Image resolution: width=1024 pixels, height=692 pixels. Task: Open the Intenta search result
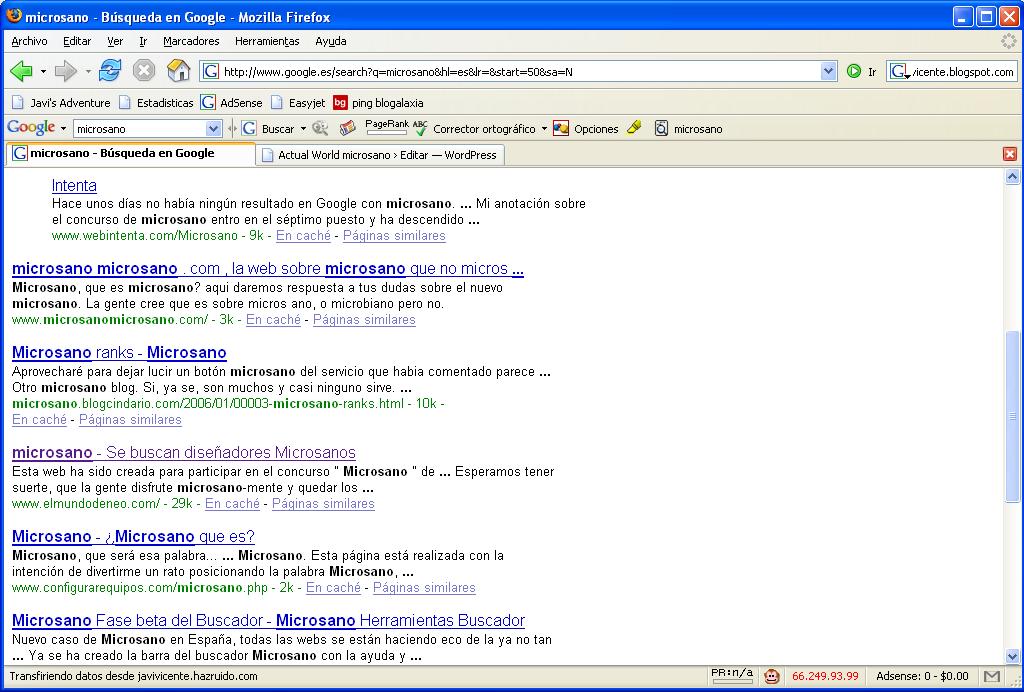click(74, 185)
